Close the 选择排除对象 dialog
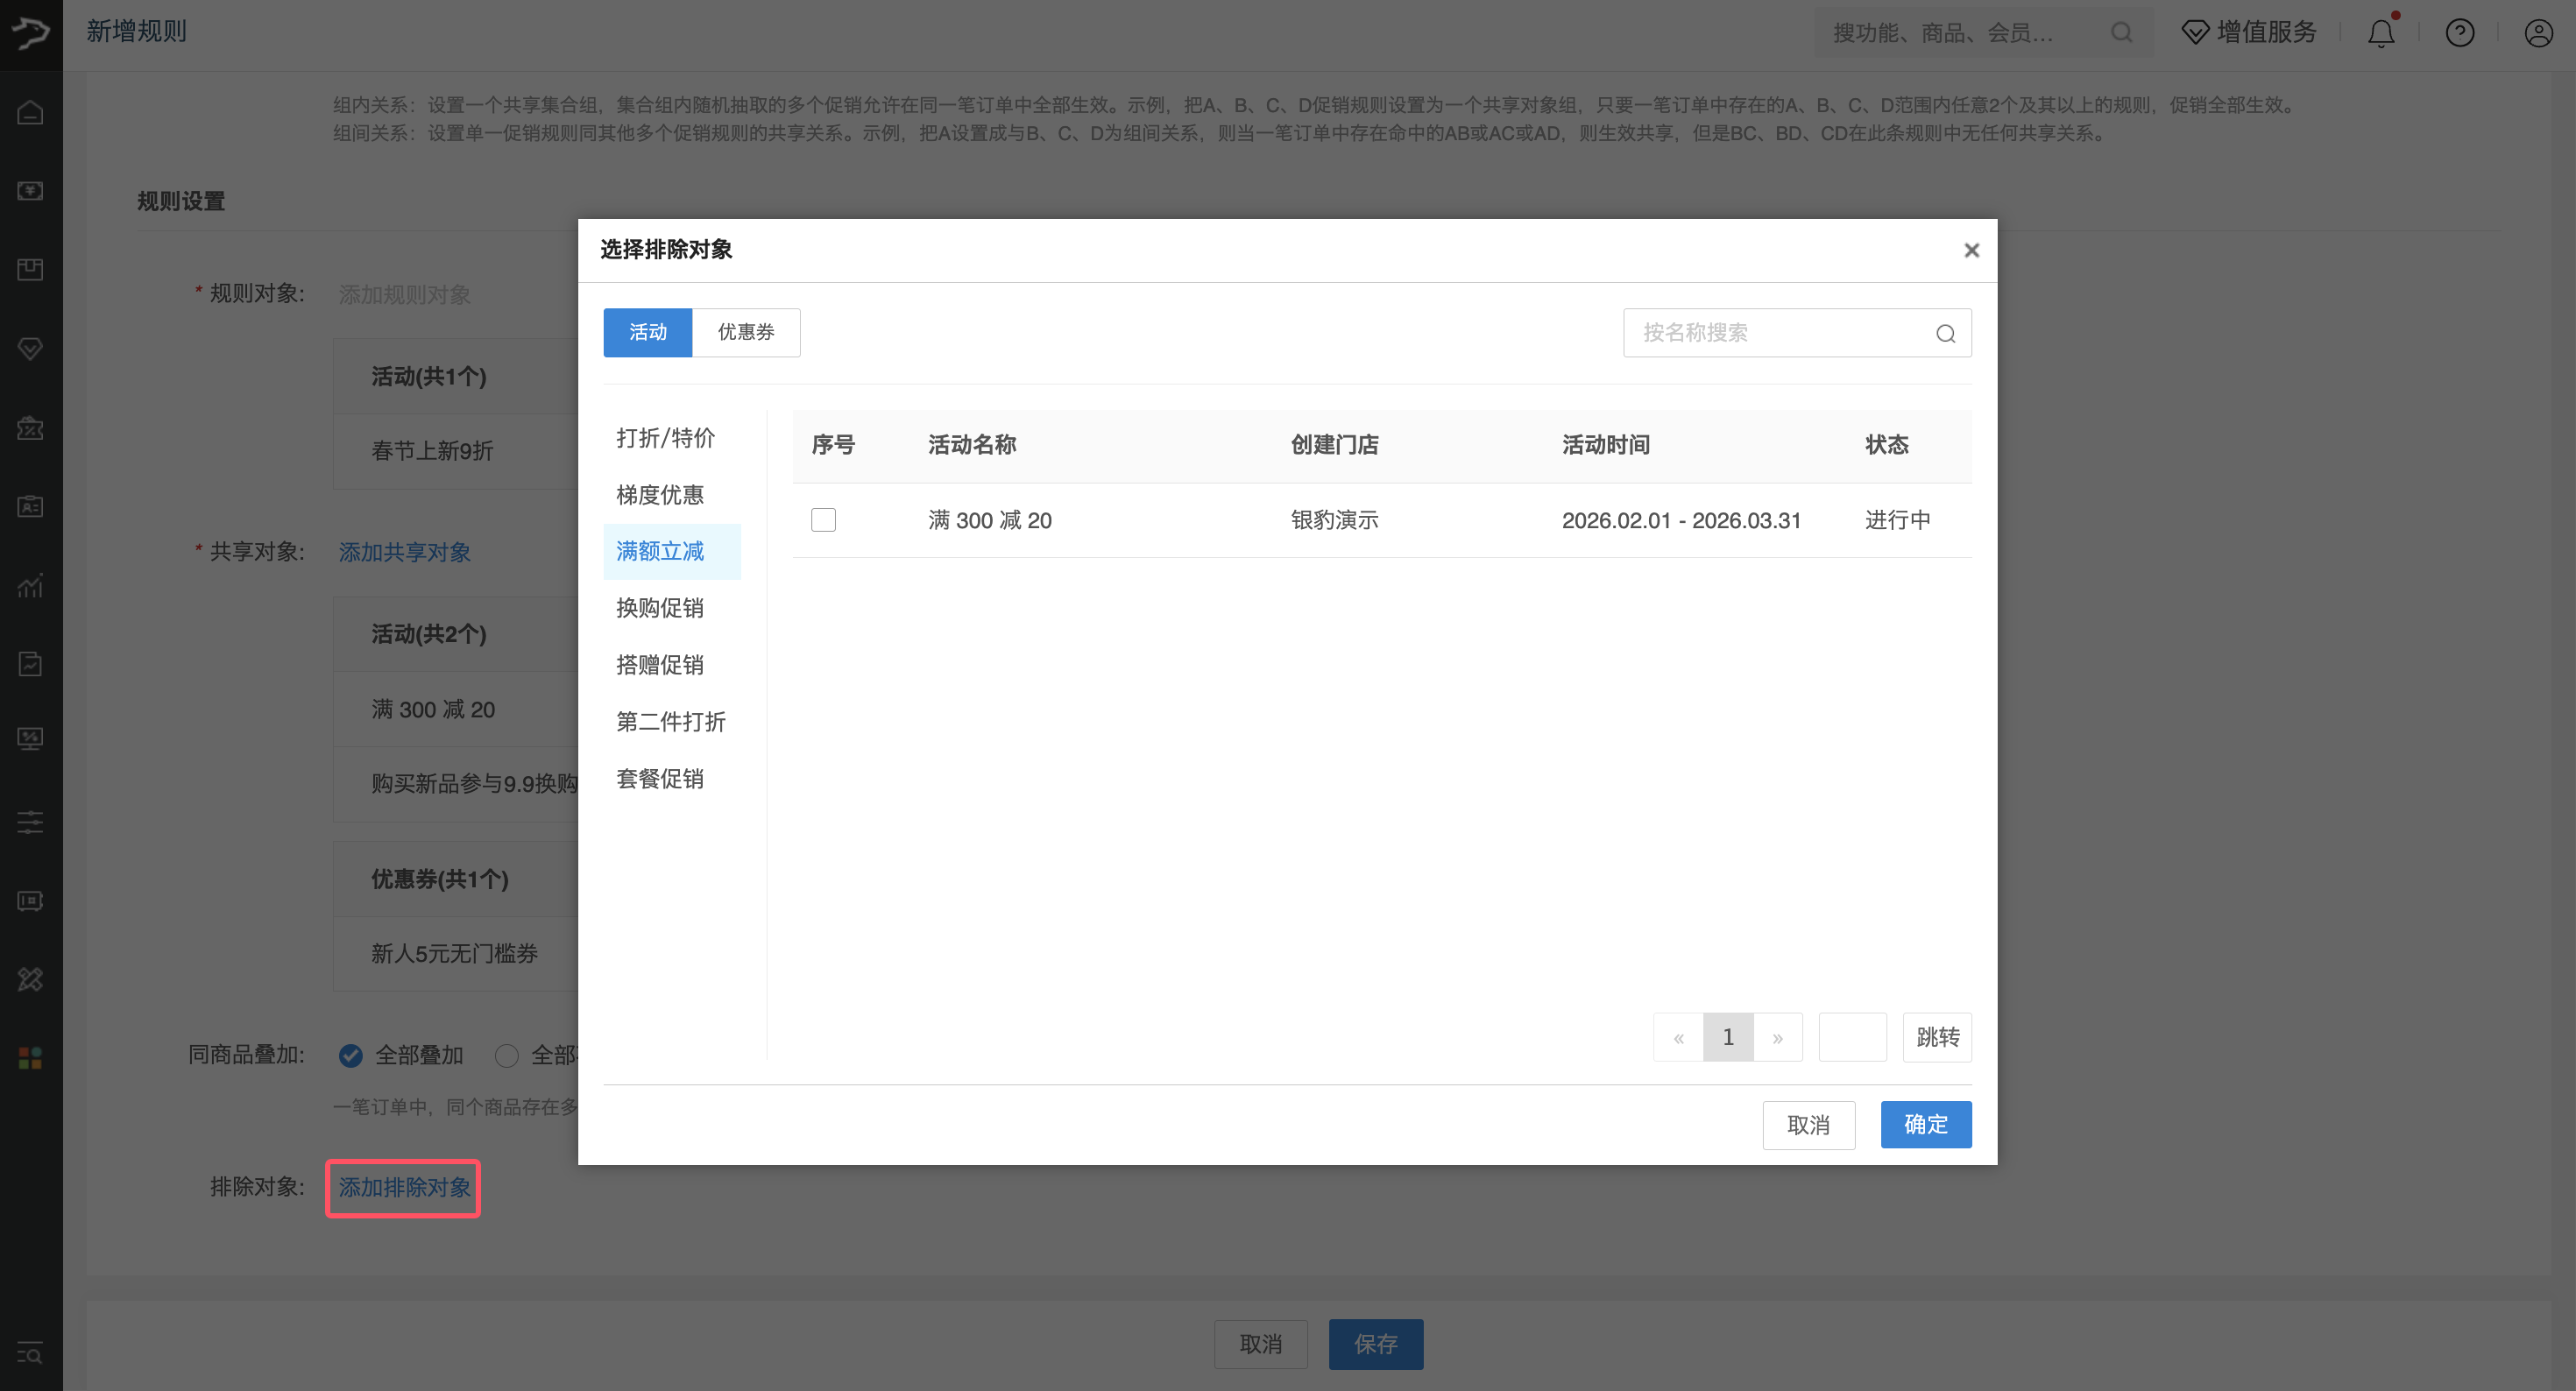The image size is (2576, 1391). point(1971,250)
